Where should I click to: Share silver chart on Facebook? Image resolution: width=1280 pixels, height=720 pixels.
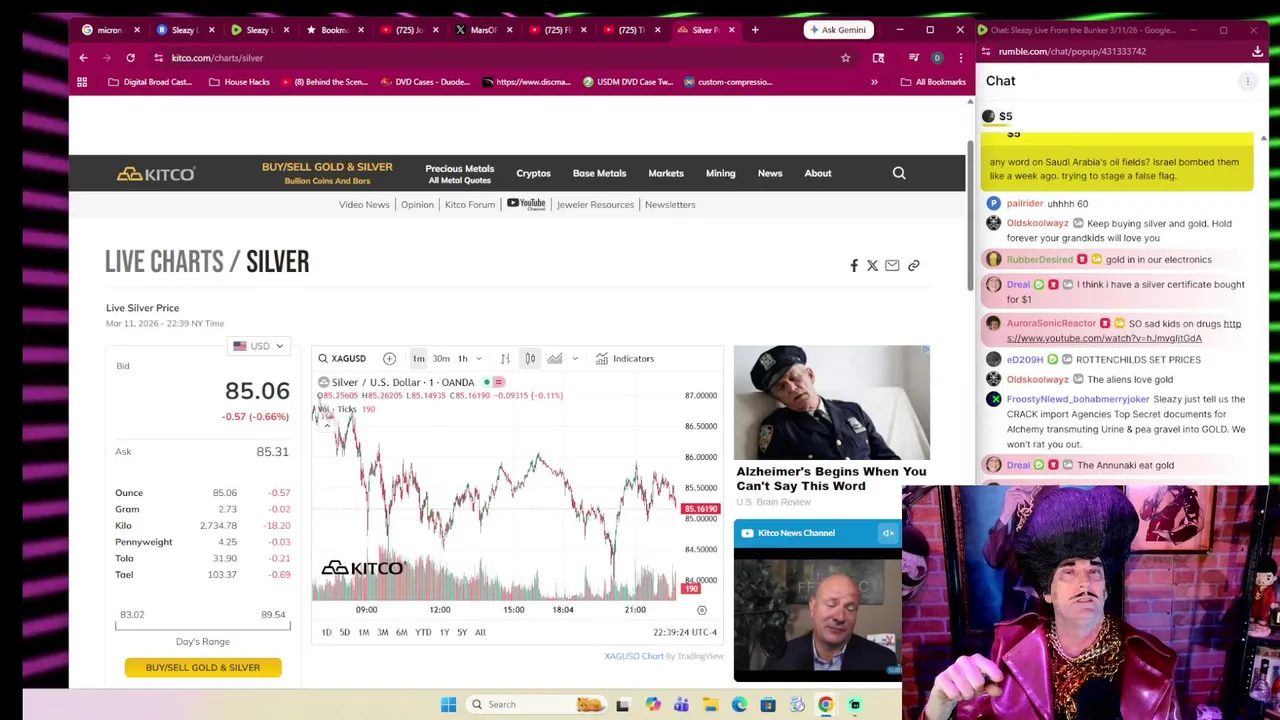(x=854, y=265)
